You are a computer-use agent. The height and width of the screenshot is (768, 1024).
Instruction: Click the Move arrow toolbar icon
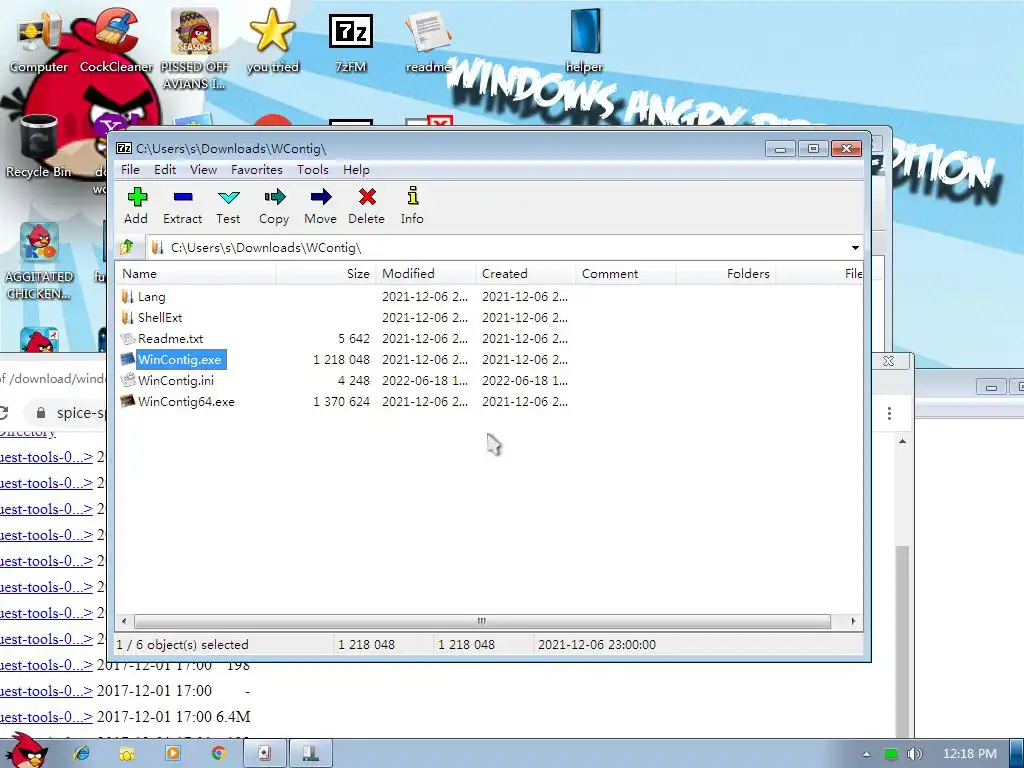(x=321, y=197)
